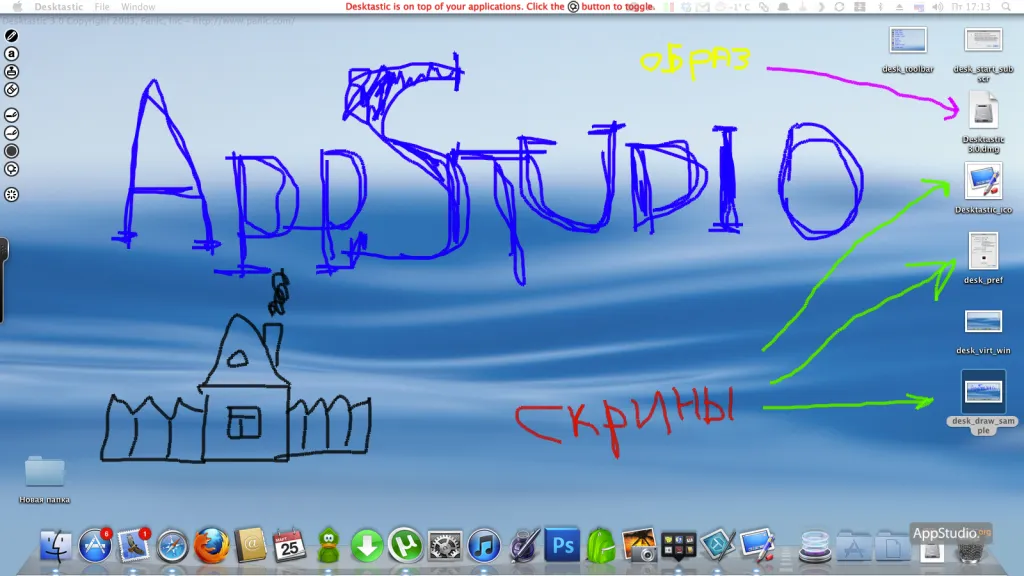Click the Bluetooth icon in menu bar
The image size is (1024, 576).
tap(880, 7)
